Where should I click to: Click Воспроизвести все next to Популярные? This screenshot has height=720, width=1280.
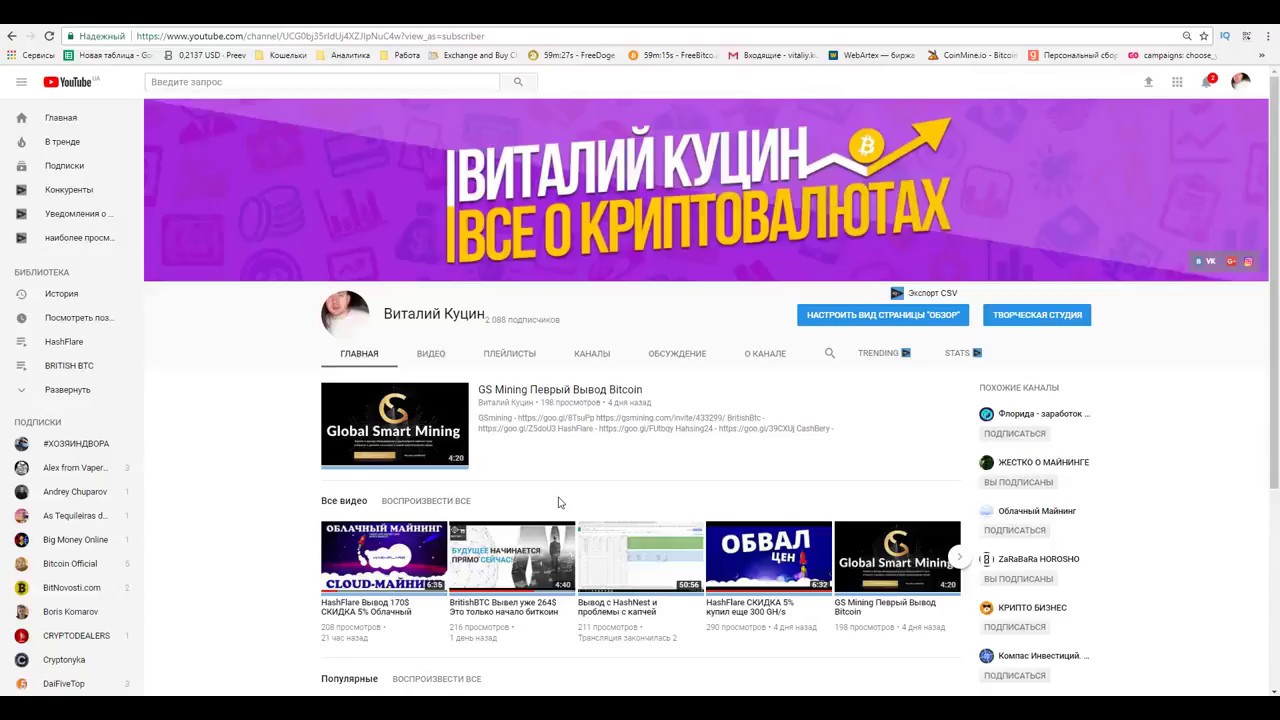(x=437, y=679)
